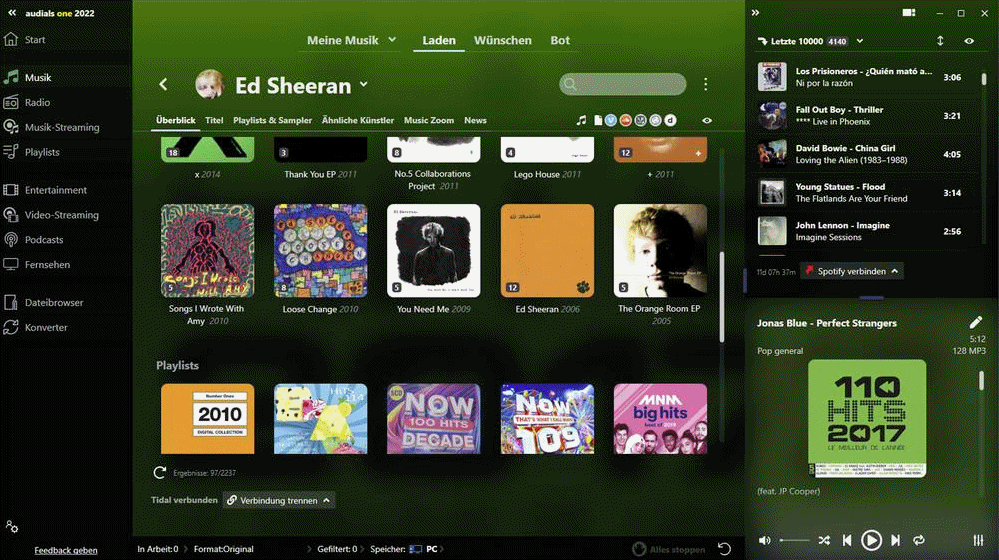Open Titel tab

[x=214, y=120]
